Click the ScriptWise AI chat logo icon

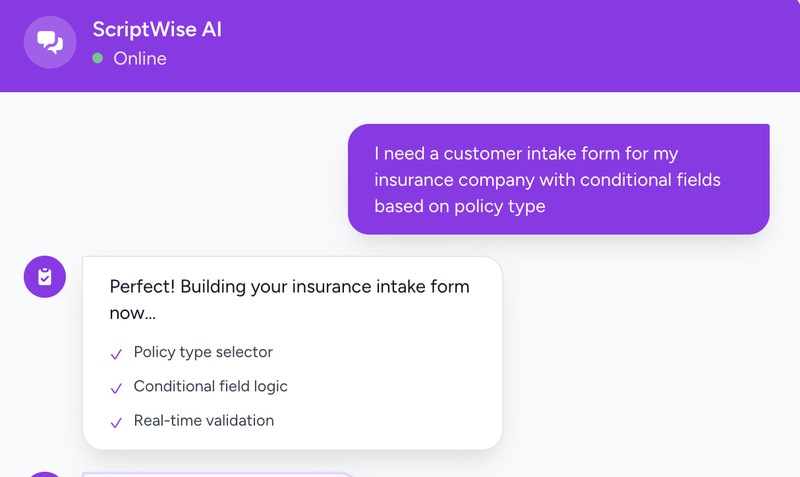50,43
